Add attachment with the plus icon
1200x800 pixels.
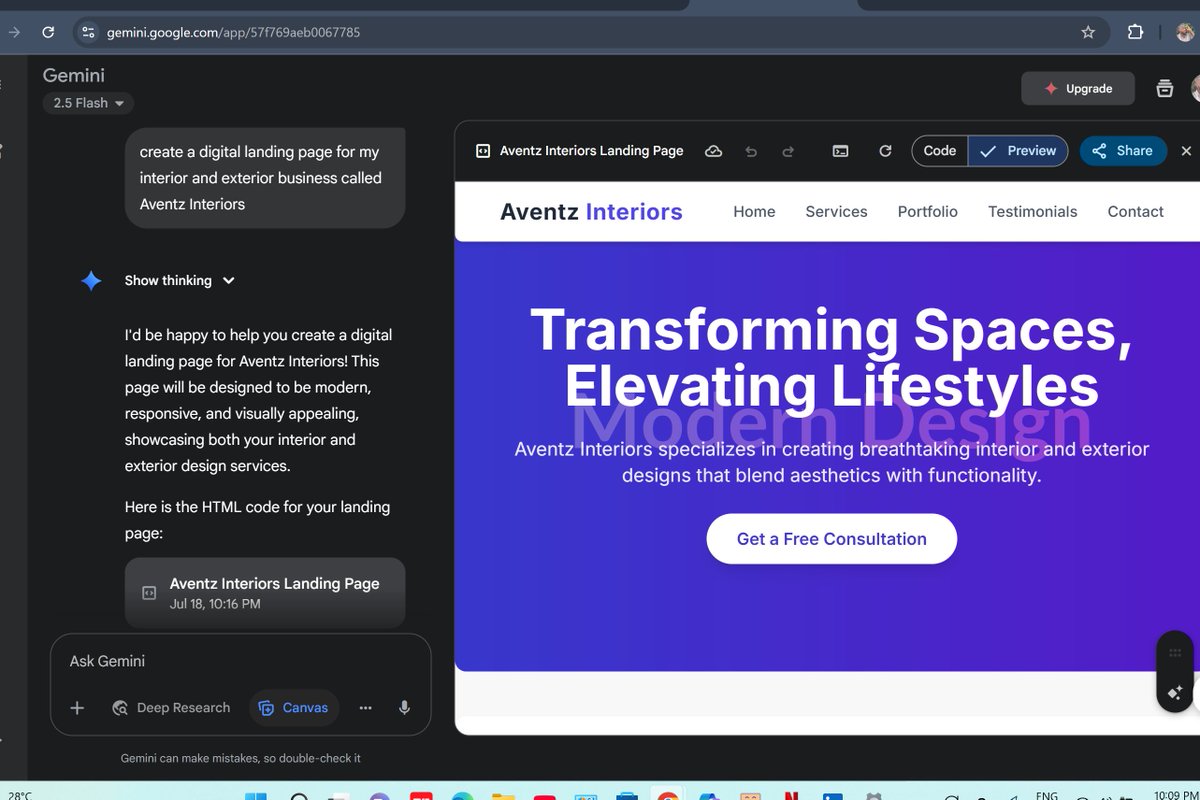point(77,708)
